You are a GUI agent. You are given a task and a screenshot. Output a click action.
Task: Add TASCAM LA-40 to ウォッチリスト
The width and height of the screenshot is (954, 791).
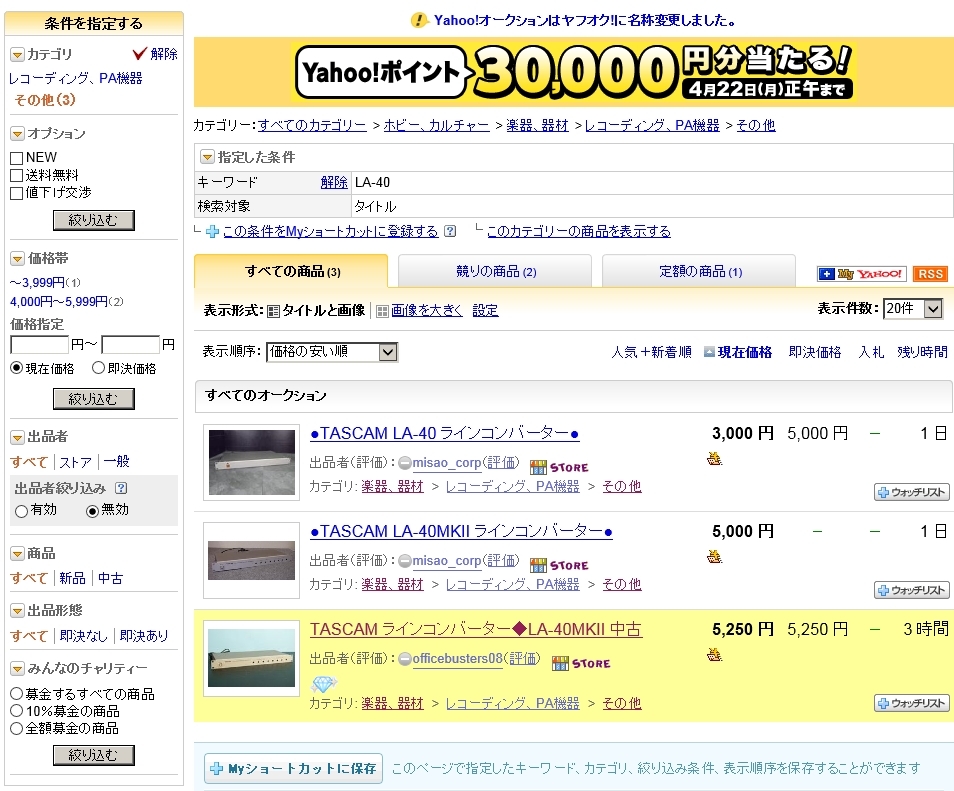pos(911,492)
